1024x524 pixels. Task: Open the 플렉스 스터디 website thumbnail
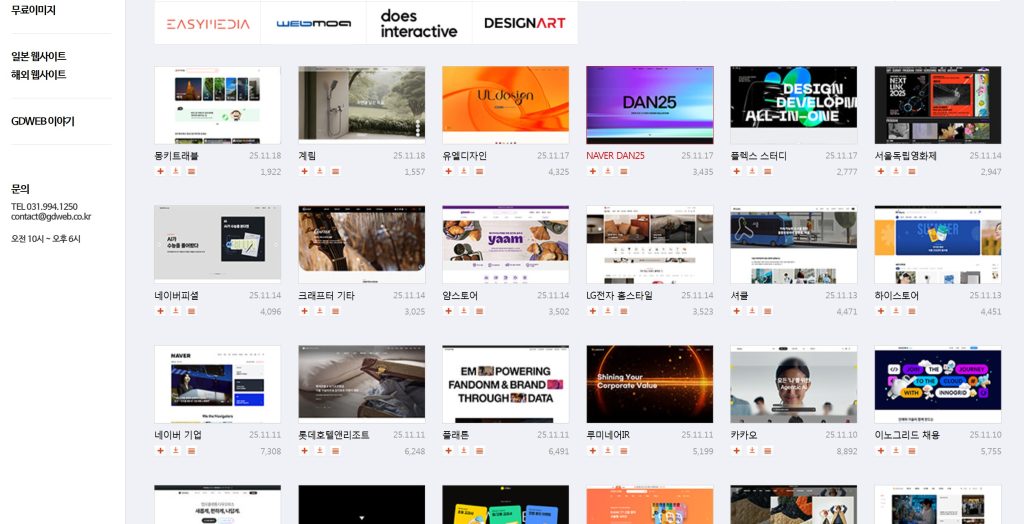pos(793,105)
